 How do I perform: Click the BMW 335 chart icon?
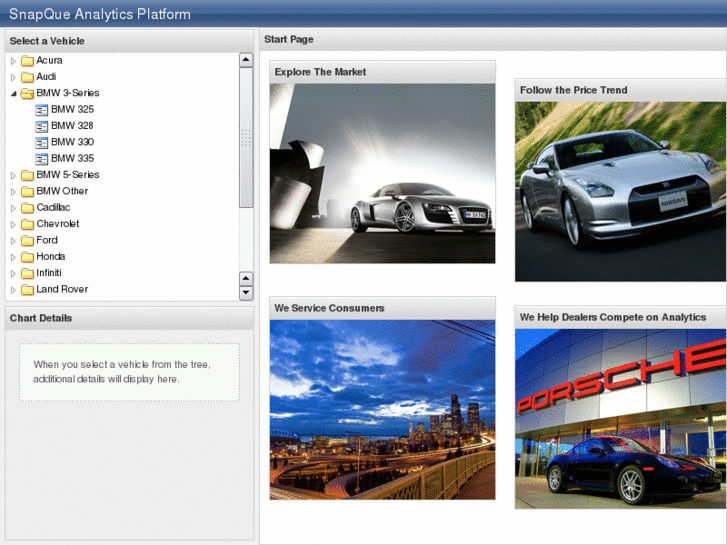[42, 159]
